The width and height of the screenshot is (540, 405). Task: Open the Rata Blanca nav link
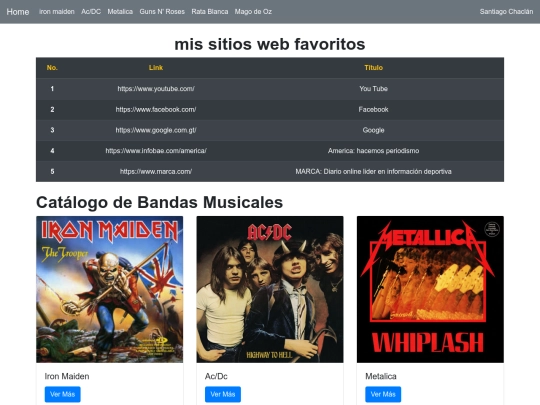(210, 12)
